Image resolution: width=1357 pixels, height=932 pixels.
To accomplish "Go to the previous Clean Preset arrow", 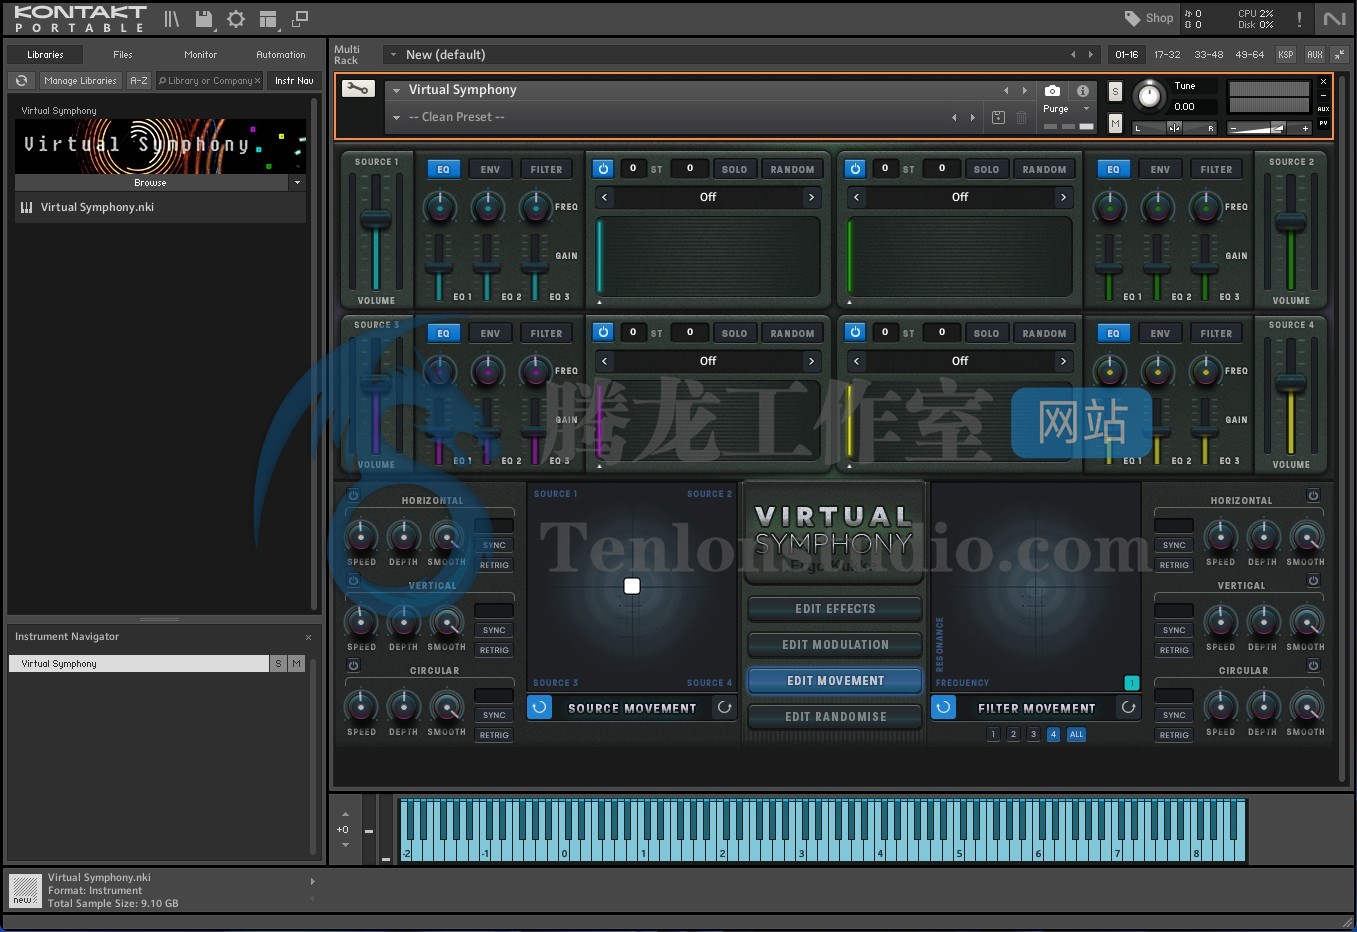I will [954, 117].
